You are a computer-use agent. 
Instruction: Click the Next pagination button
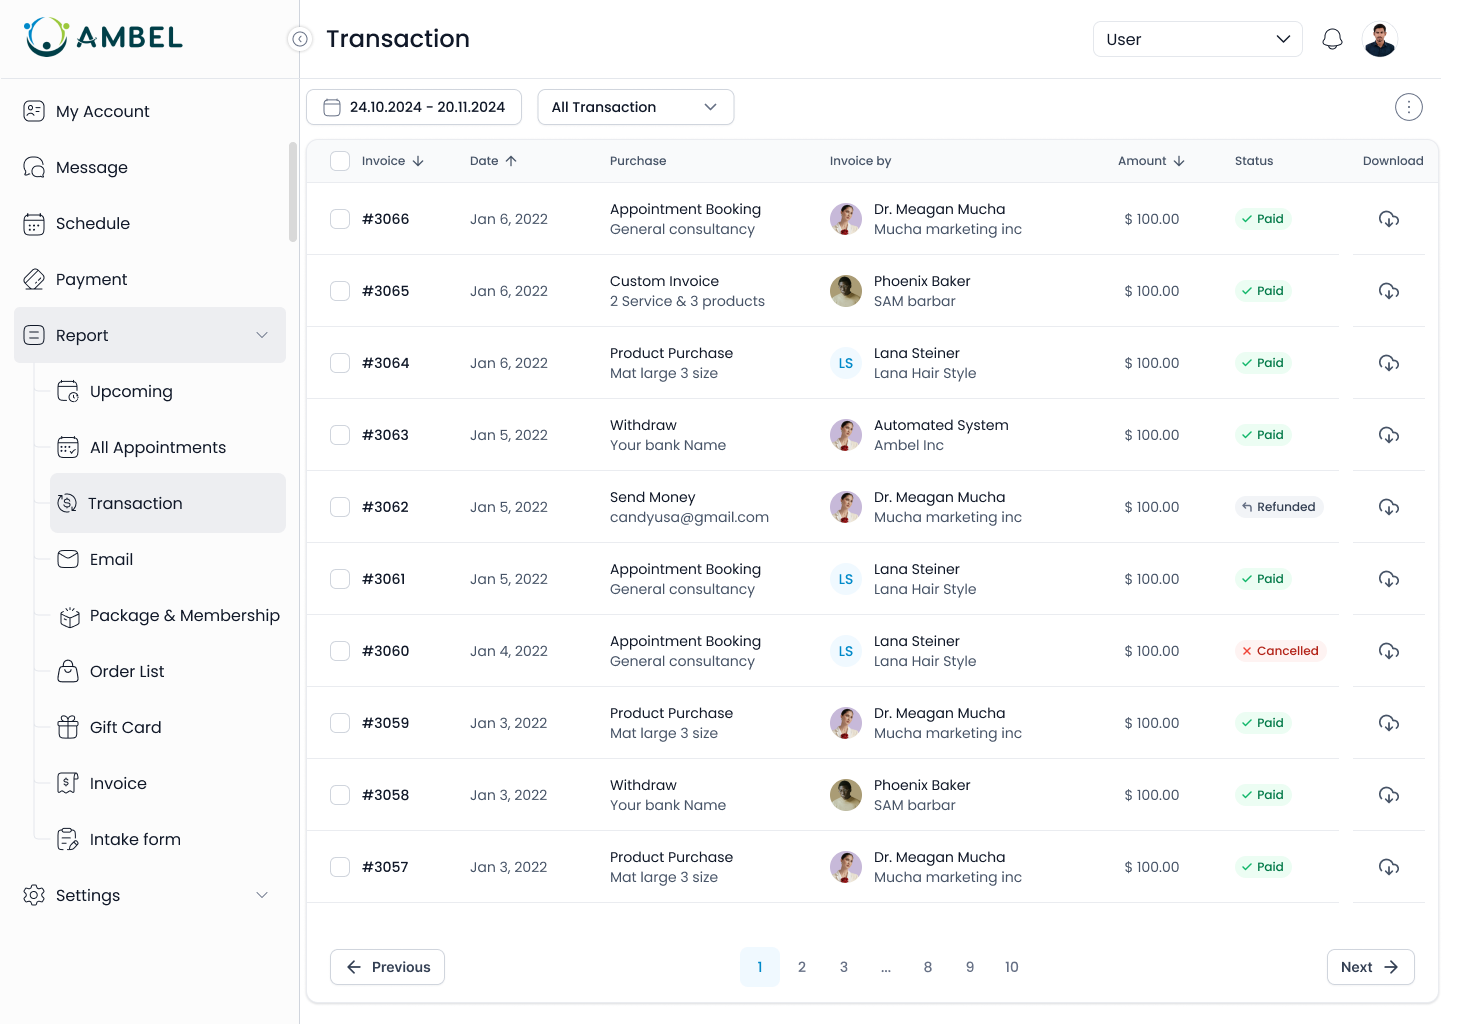pyautogui.click(x=1370, y=967)
